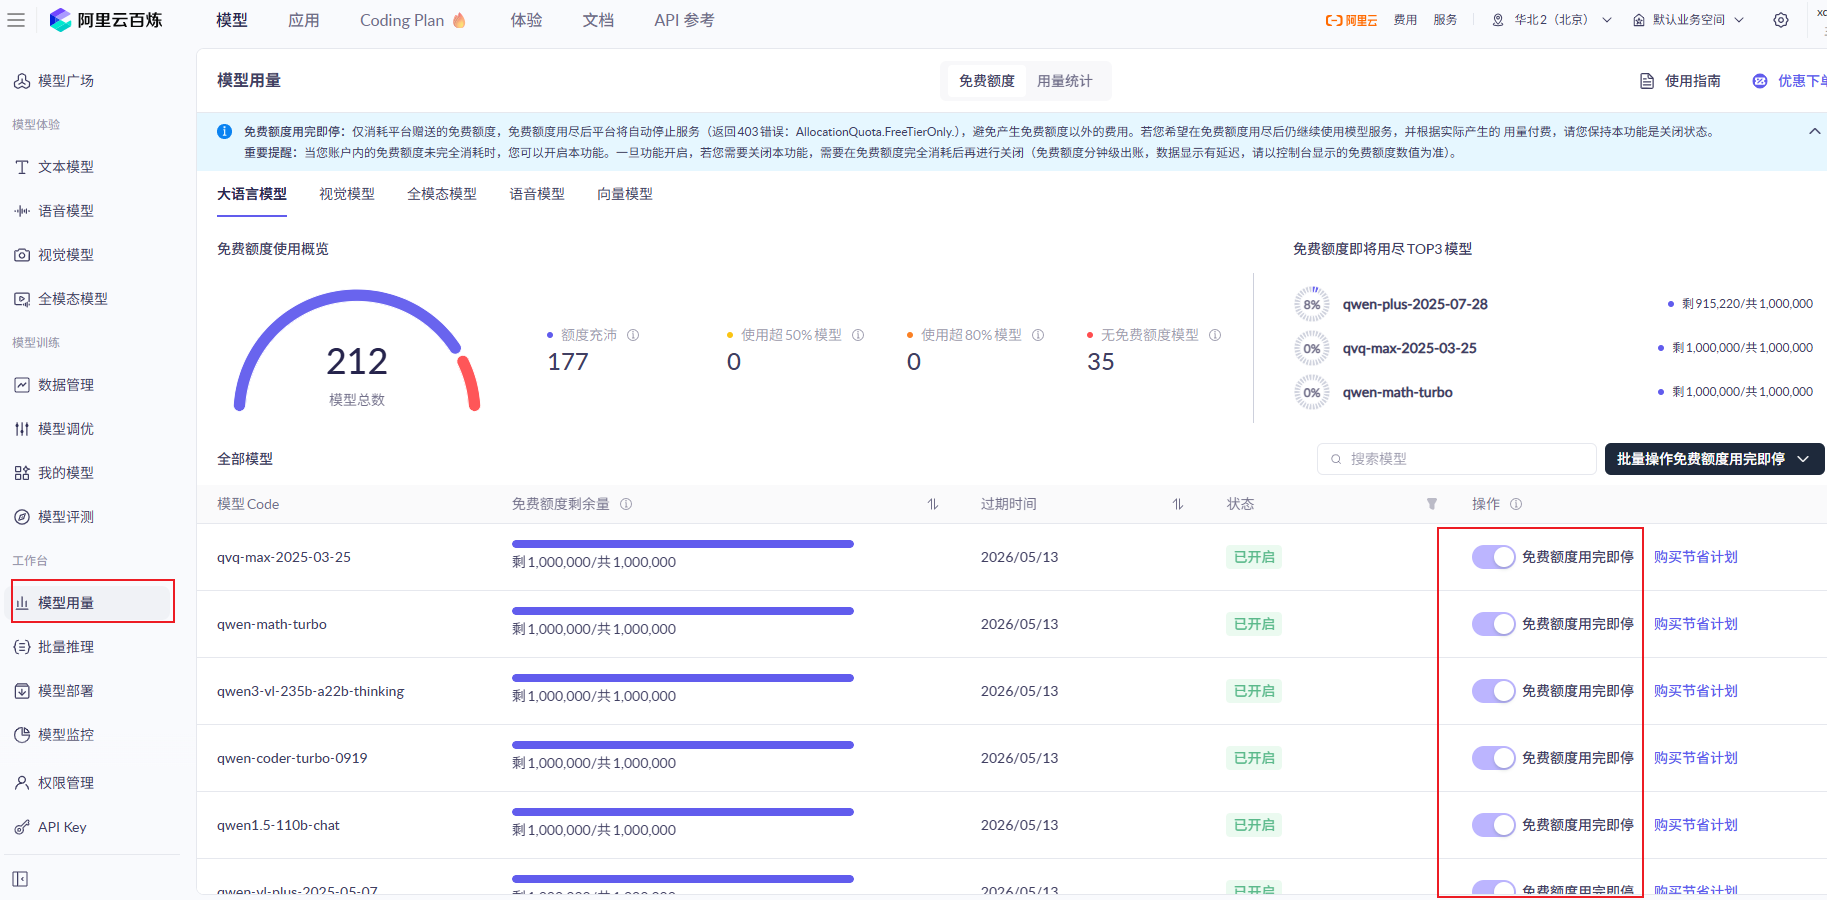Sort by 免费额度剩余量 column
The image size is (1827, 900).
pos(933,504)
